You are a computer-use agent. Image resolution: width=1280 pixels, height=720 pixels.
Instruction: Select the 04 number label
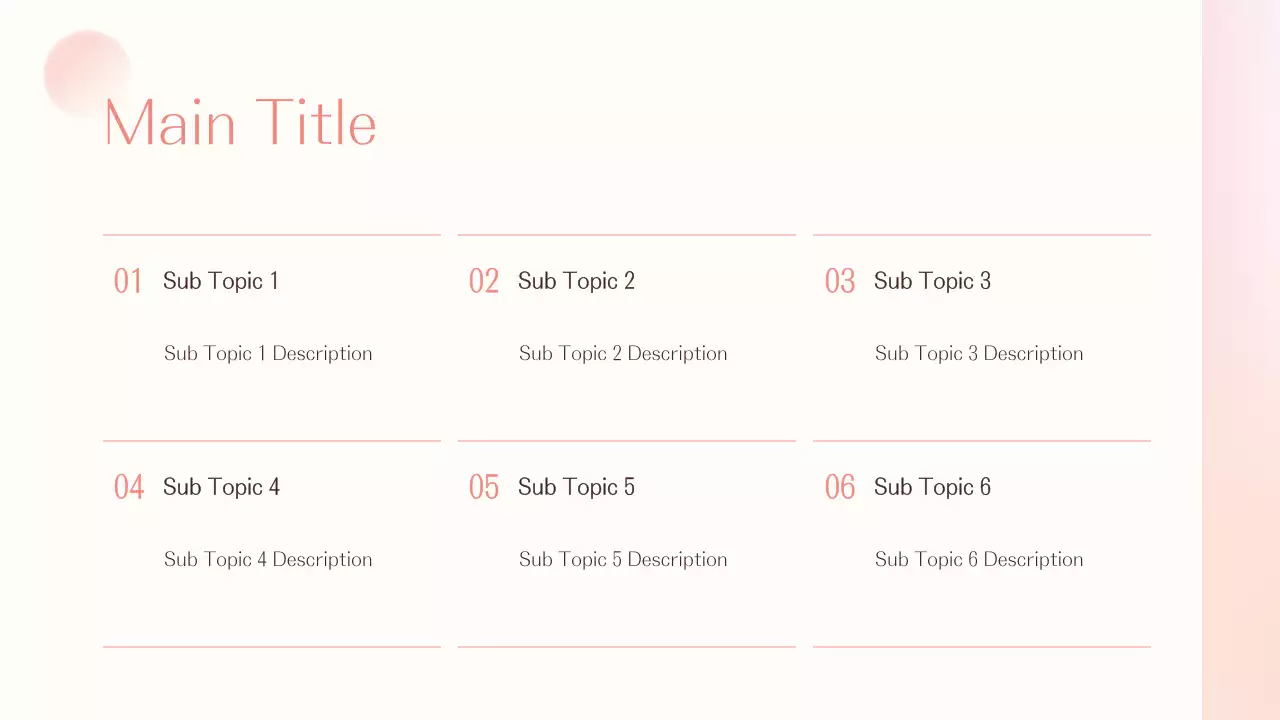point(129,487)
